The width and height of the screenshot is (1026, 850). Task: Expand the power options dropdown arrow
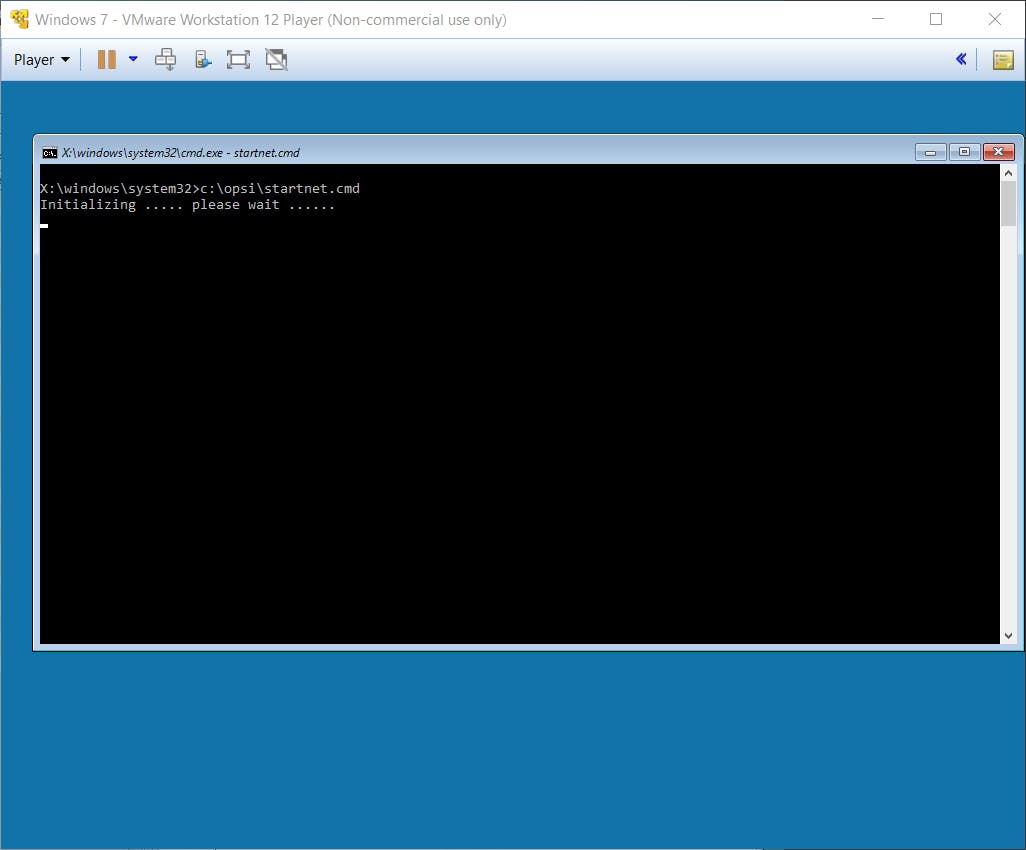133,59
